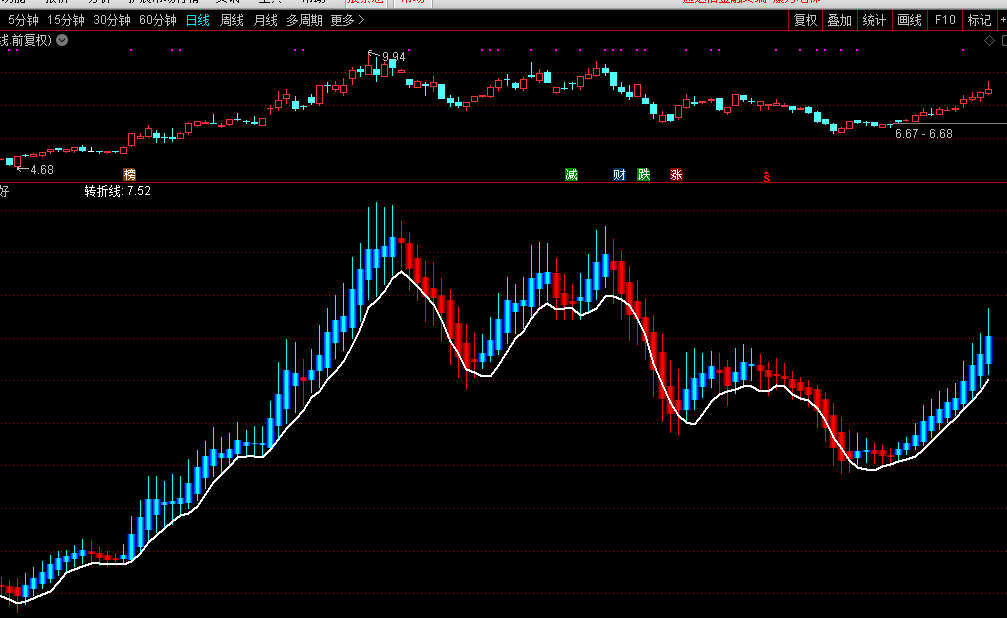Select the 日线 daily period tab
This screenshot has width=1007, height=618.
(198, 20)
